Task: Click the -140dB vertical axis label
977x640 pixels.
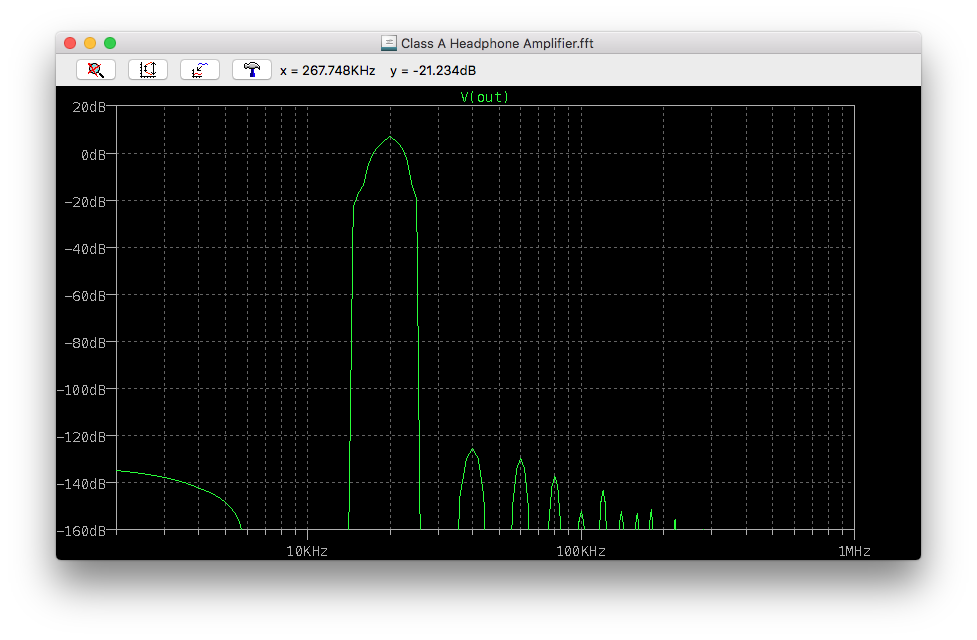Action: [x=82, y=484]
